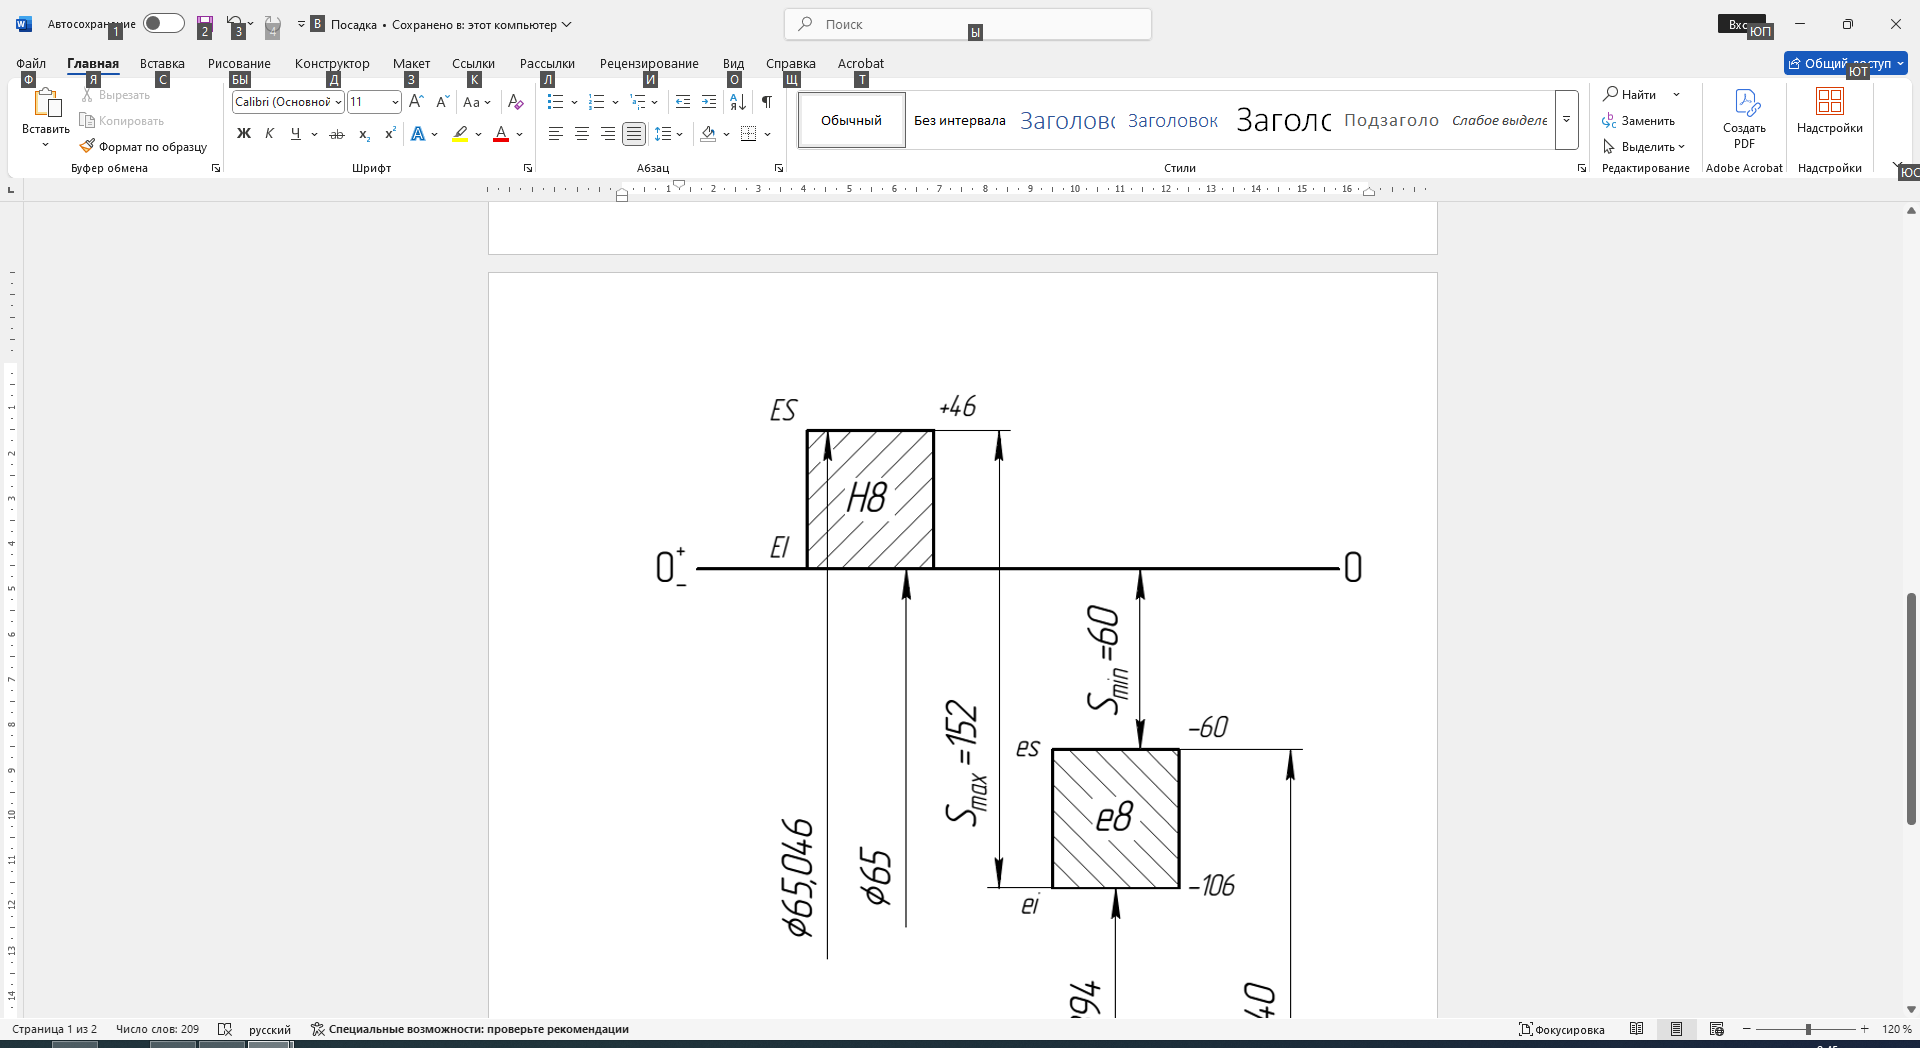Open the font size dropdown

click(395, 101)
